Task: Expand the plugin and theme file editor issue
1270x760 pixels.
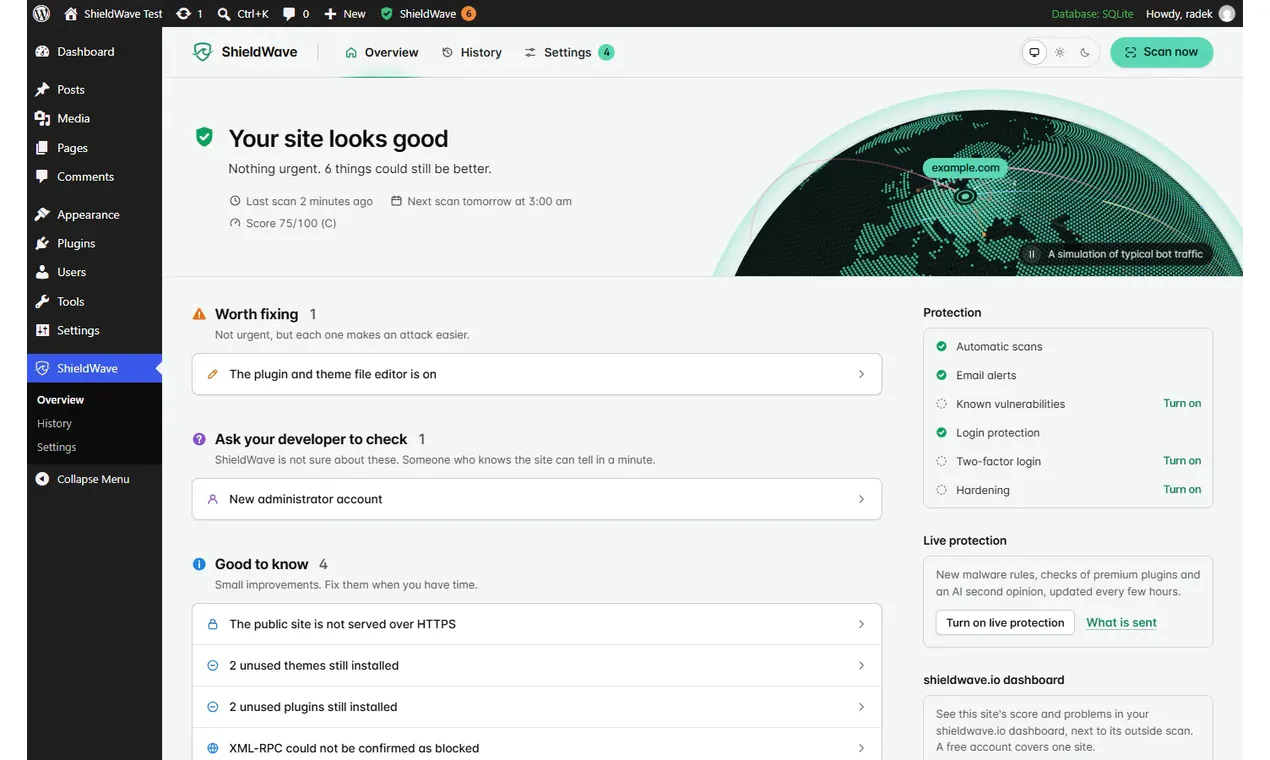Action: point(537,374)
